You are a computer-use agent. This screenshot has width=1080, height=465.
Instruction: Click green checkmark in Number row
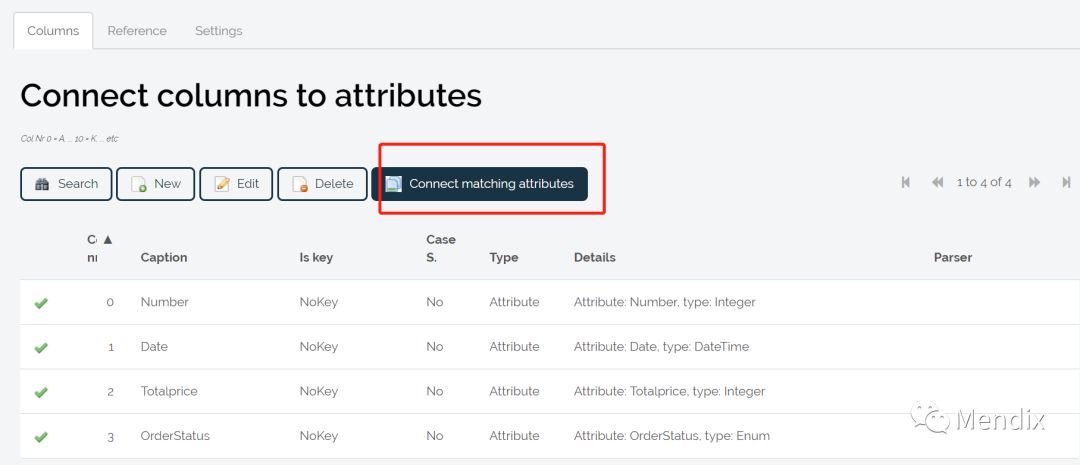pyautogui.click(x=41, y=302)
